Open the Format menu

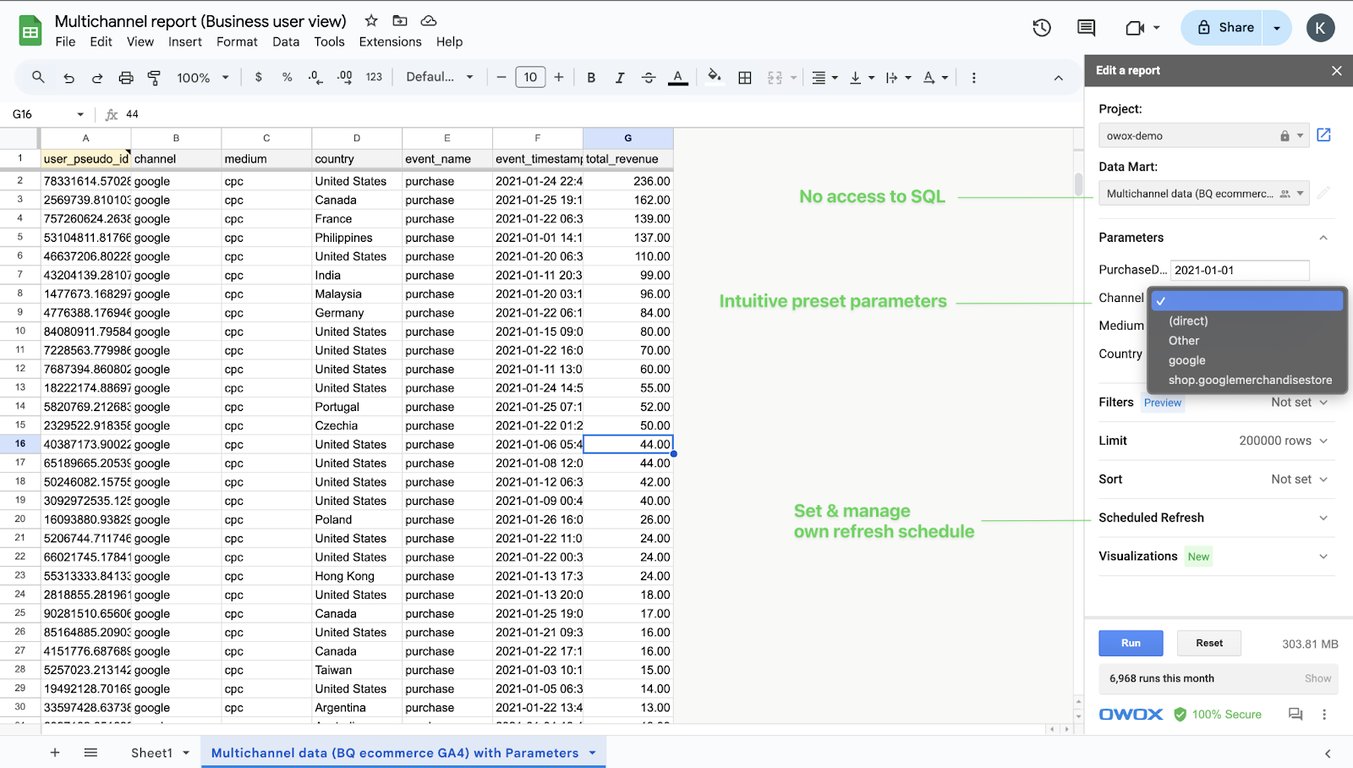[x=237, y=42]
